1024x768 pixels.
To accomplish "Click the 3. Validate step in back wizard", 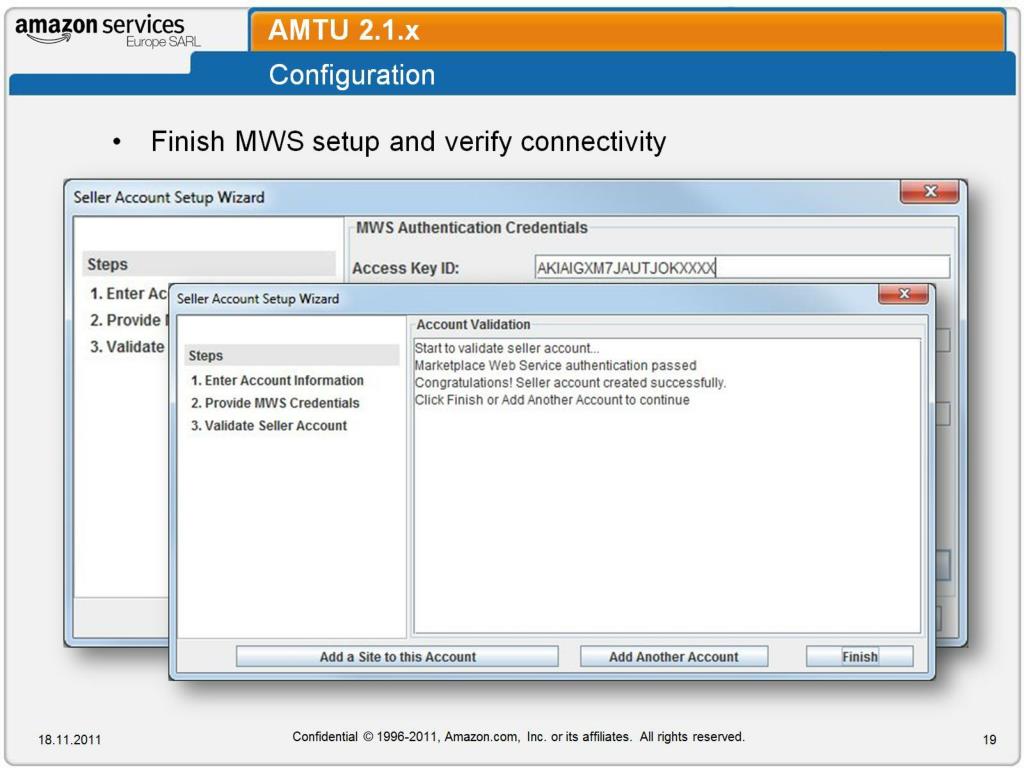I will coord(127,347).
